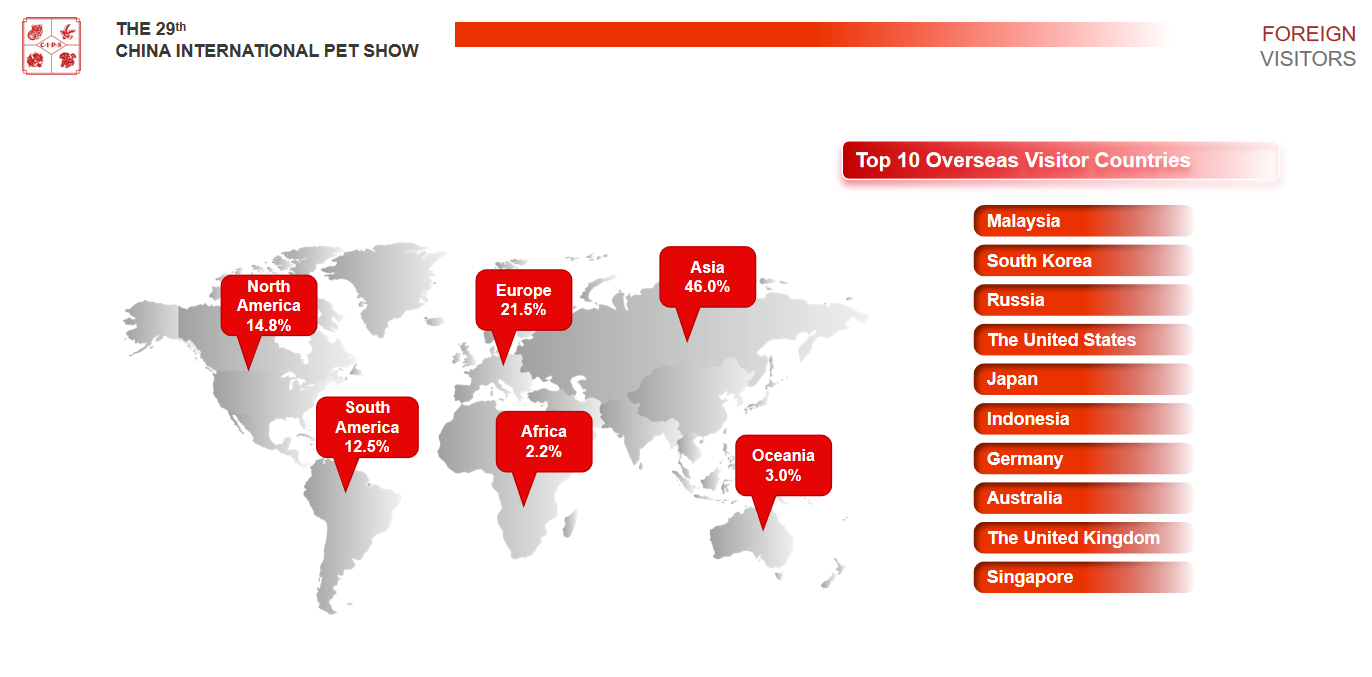Click the Germany list entry
This screenshot has width=1372, height=677.
pos(1083,459)
